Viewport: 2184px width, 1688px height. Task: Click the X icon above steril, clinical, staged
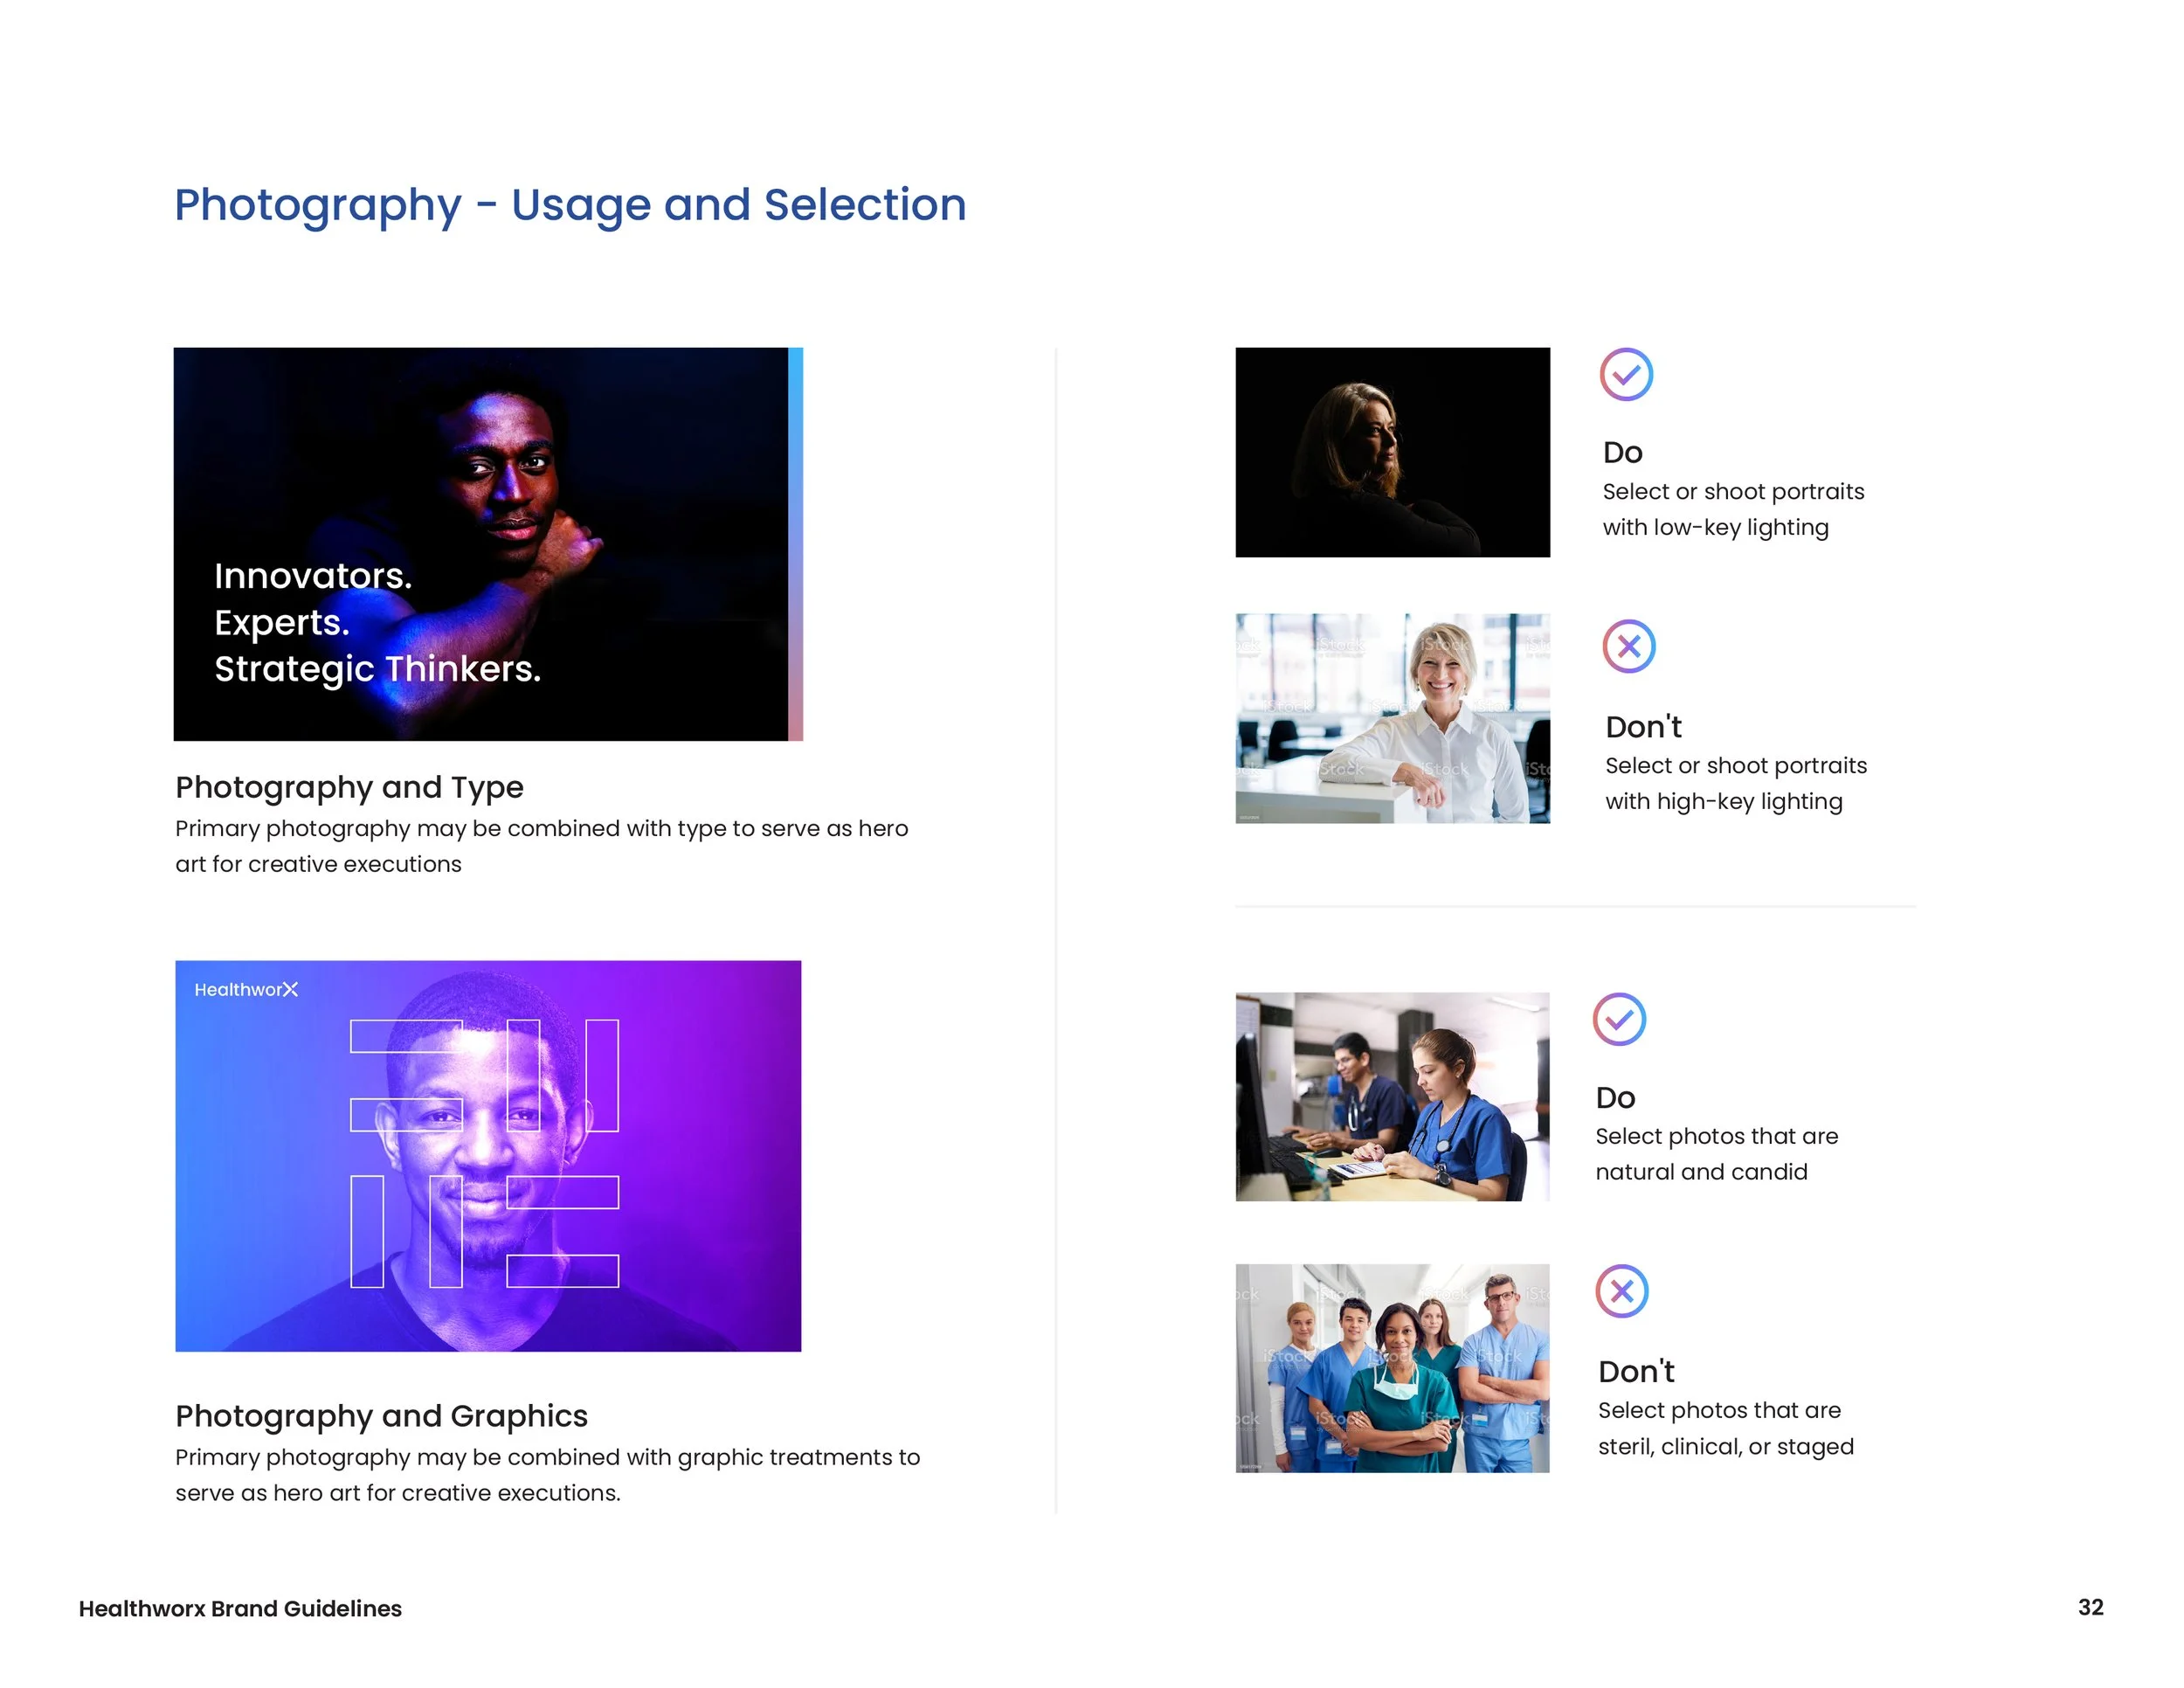pos(1622,1291)
